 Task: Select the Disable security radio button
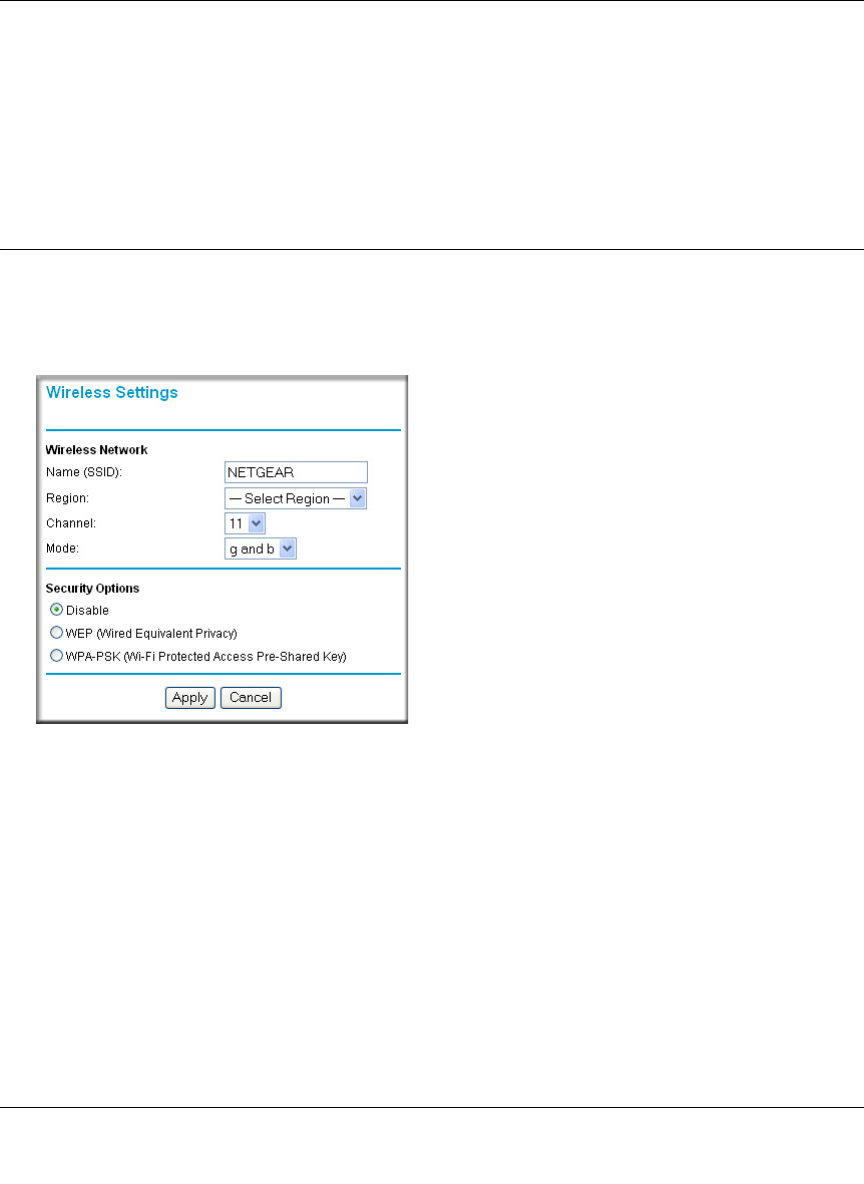coord(57,609)
